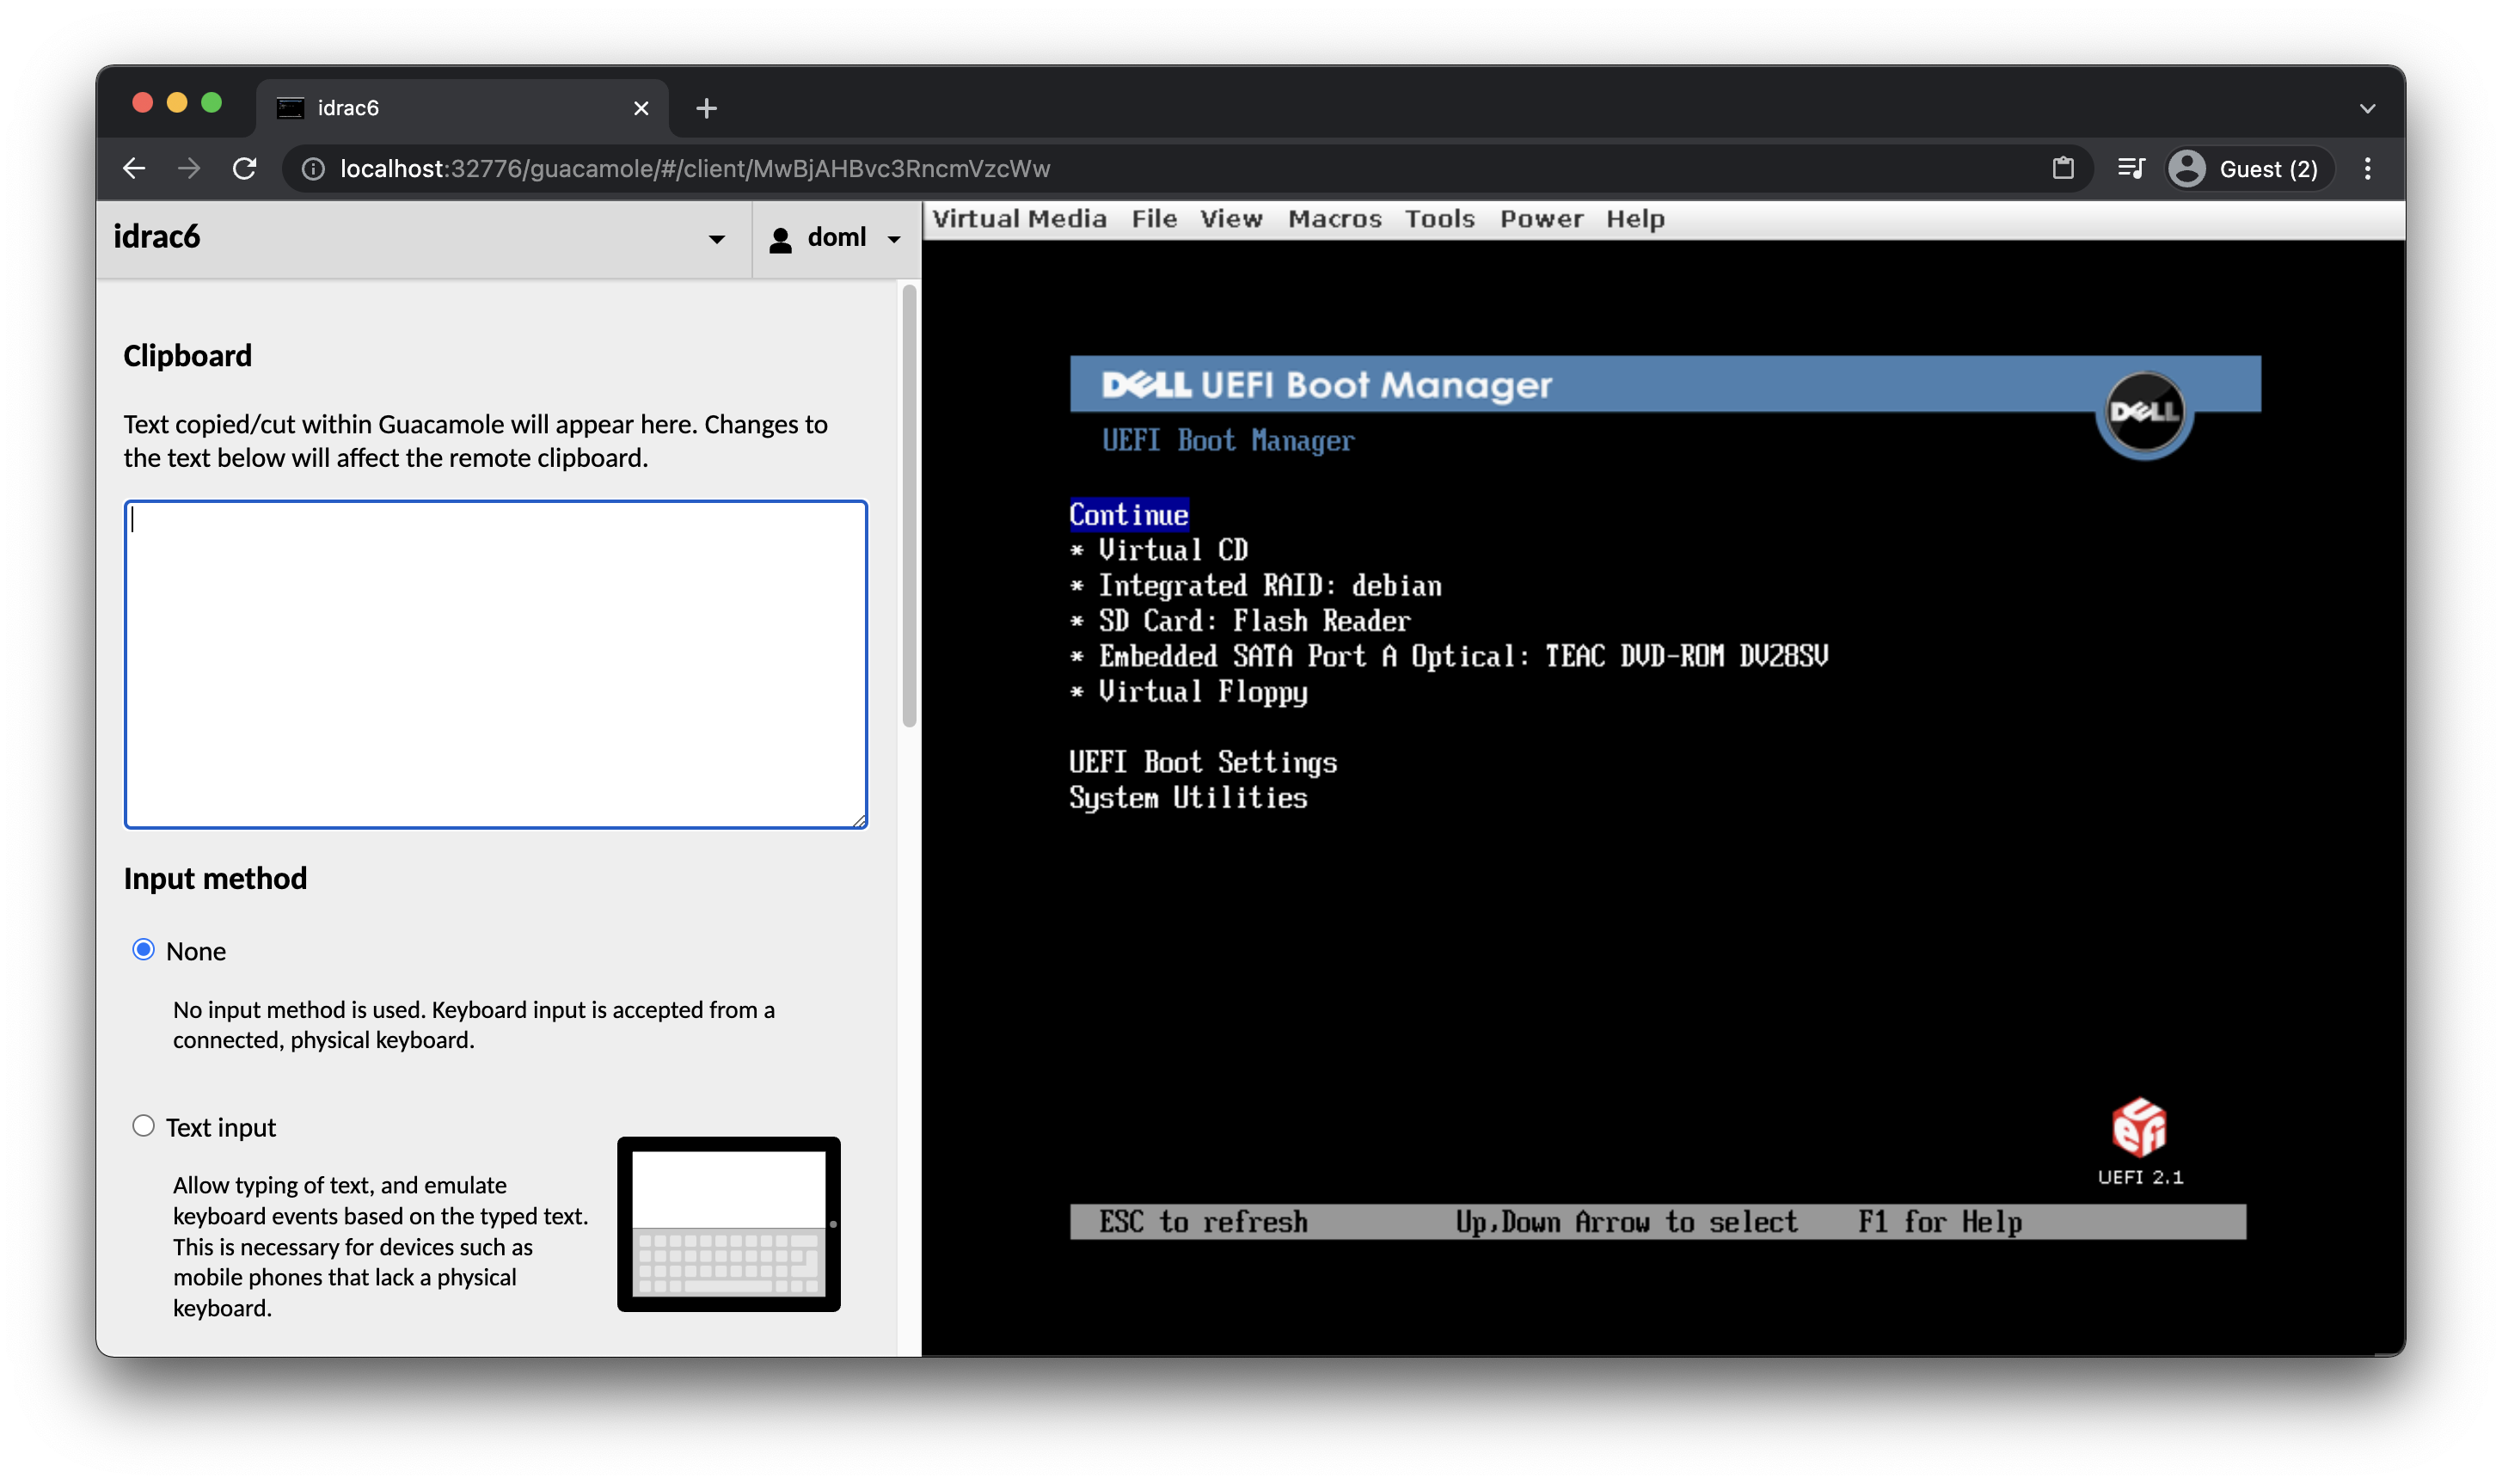Viewport: 2502px width, 1484px height.
Task: Click the on-screen keyboard tablet illustration
Action: [x=728, y=1223]
